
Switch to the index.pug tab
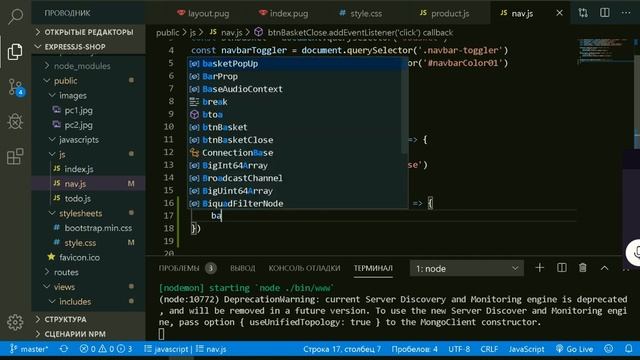[x=284, y=13]
